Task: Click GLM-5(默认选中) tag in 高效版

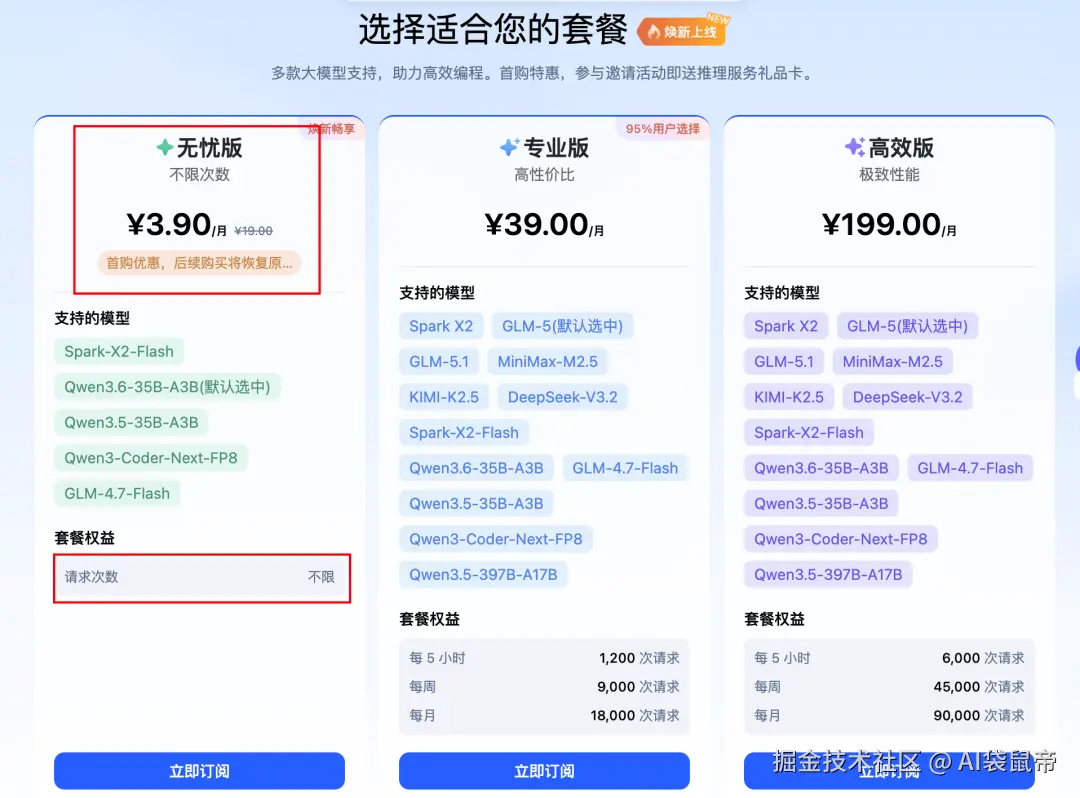Action: click(907, 326)
